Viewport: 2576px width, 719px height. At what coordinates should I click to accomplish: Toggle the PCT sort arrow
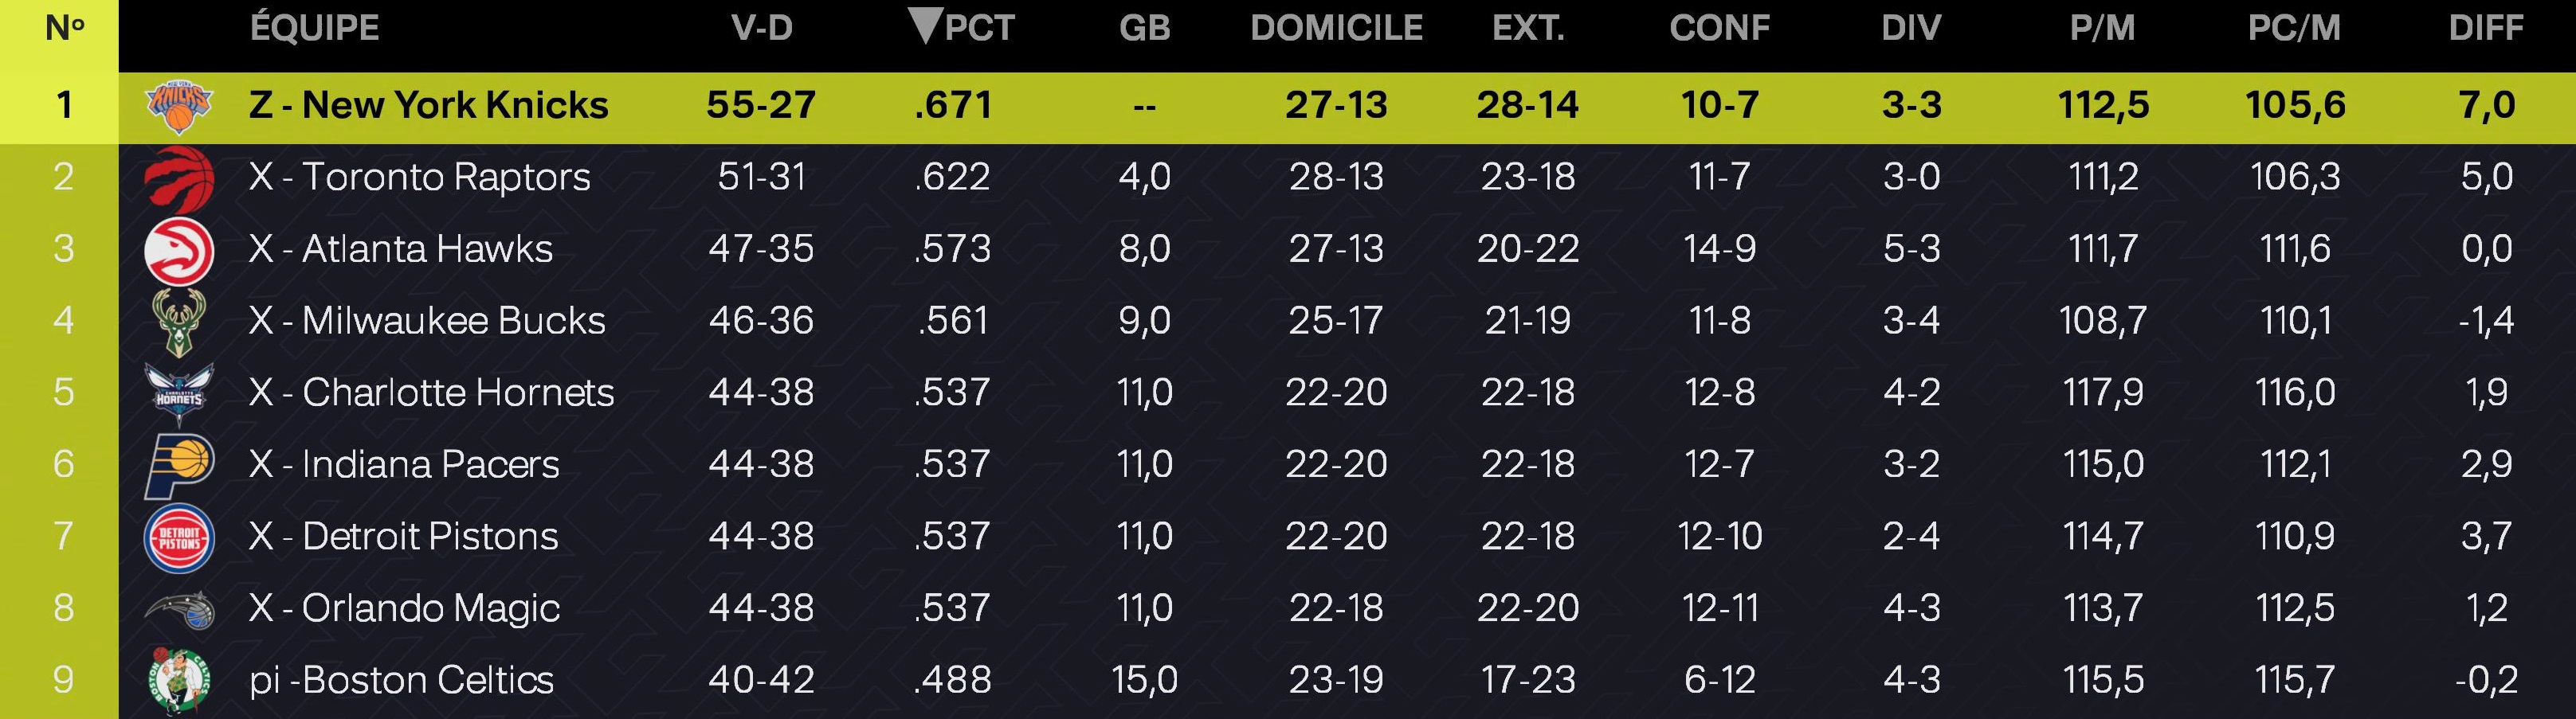pos(926,26)
